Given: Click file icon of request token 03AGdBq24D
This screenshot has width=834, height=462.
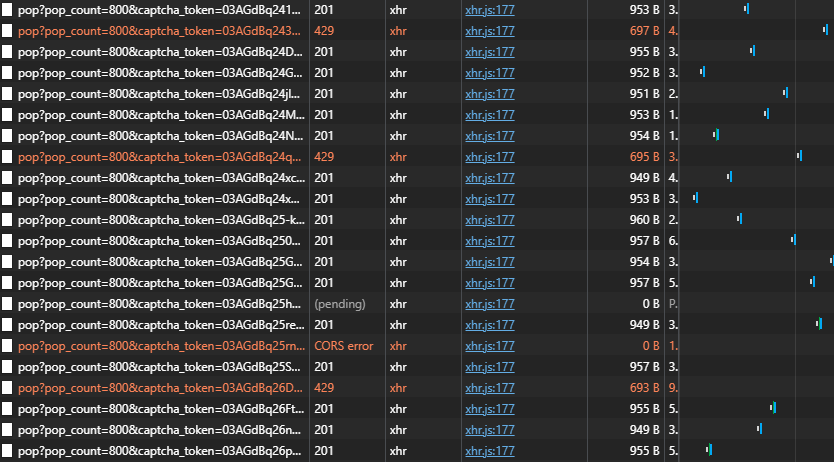Looking at the screenshot, I should tap(7, 52).
